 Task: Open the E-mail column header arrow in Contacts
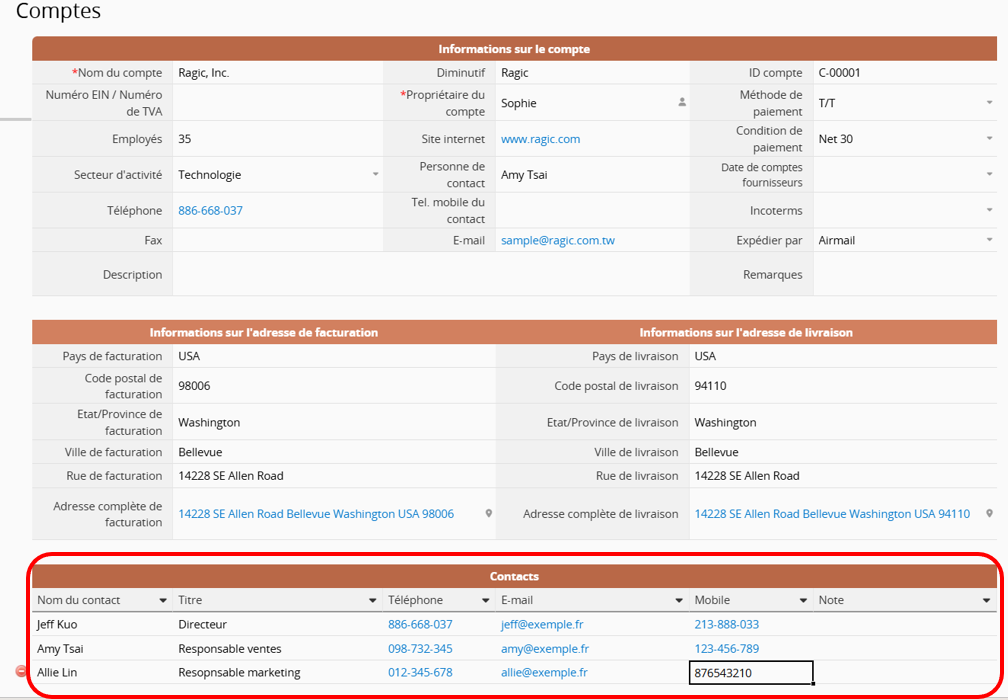pyautogui.click(x=679, y=601)
